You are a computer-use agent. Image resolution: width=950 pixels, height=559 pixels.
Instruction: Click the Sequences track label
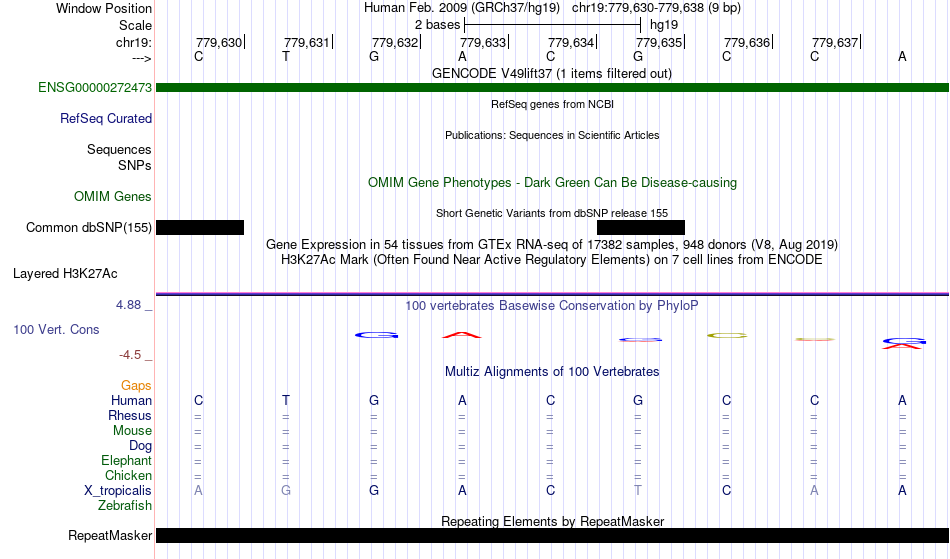119,149
